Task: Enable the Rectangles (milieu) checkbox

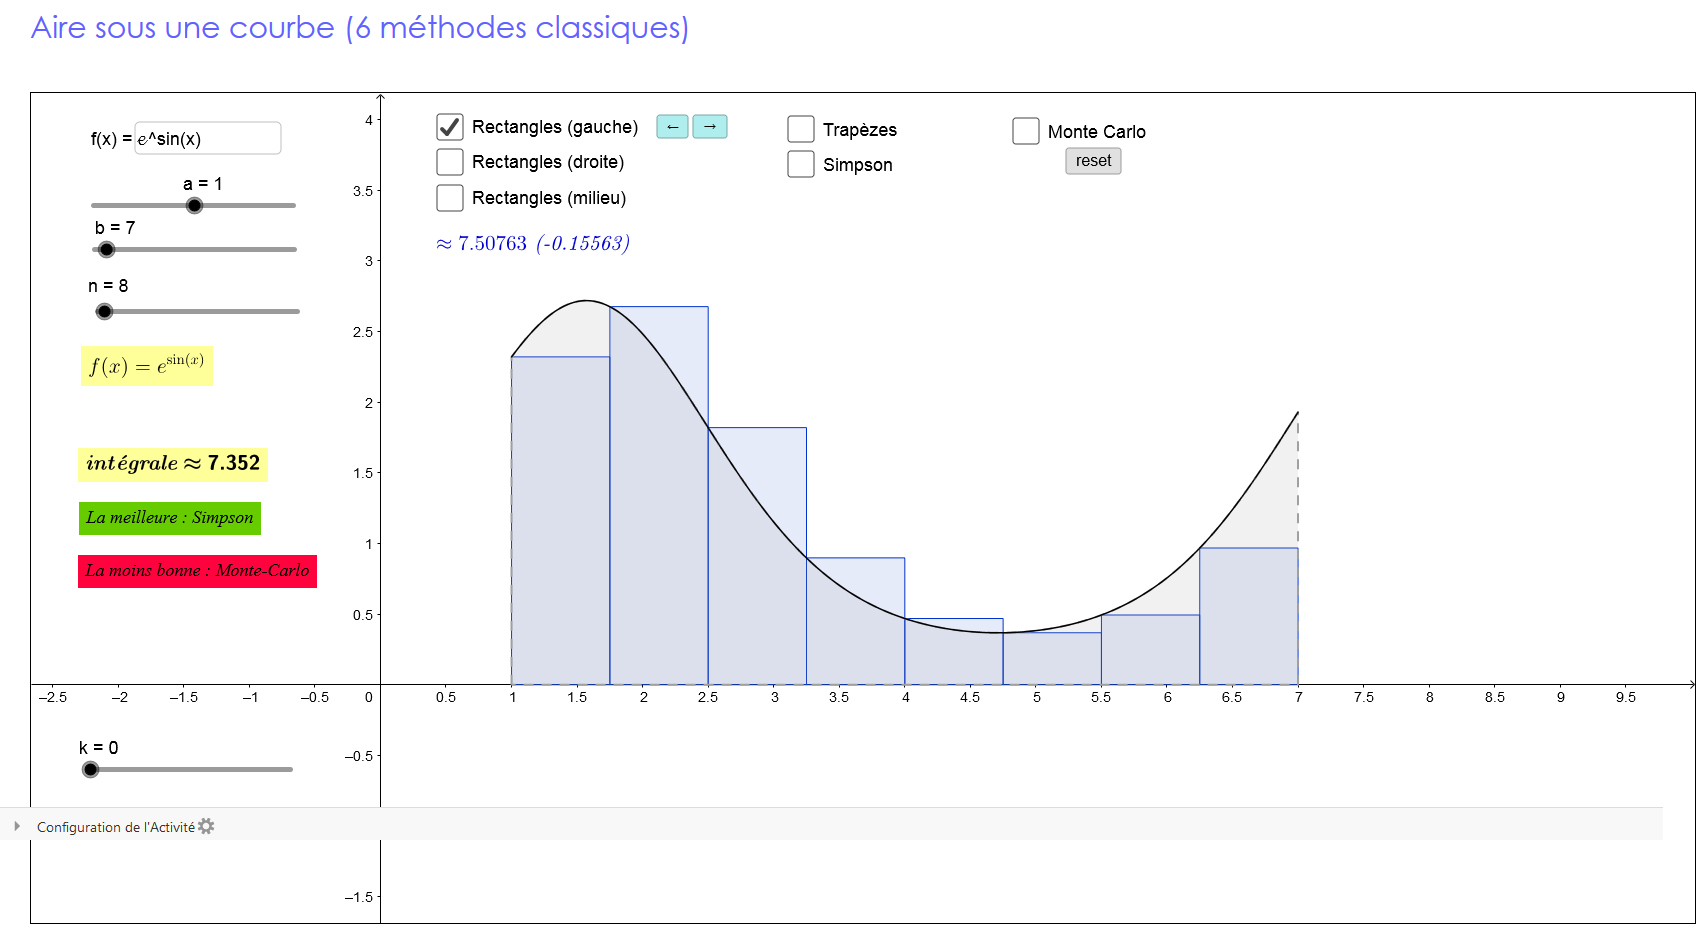Action: click(x=450, y=198)
